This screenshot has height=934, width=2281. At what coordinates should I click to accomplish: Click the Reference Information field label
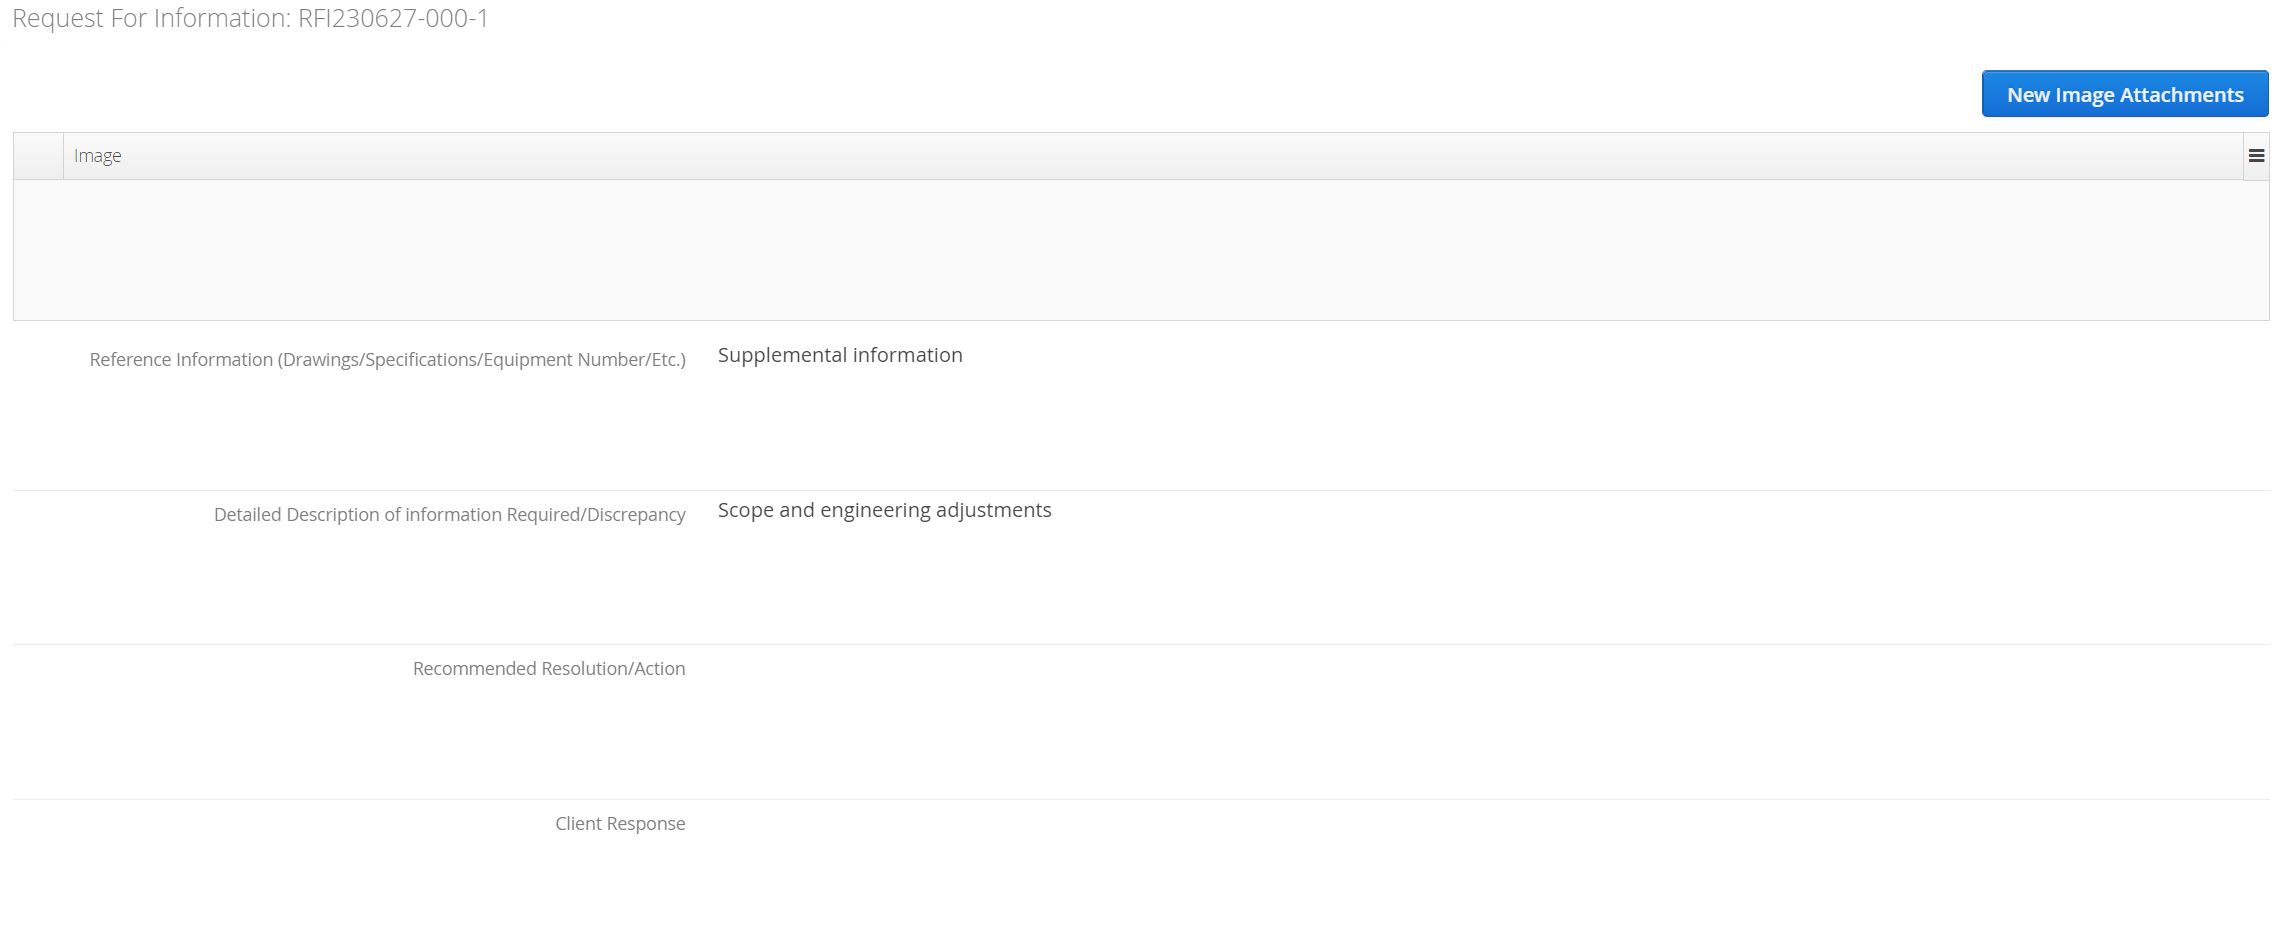coord(387,360)
